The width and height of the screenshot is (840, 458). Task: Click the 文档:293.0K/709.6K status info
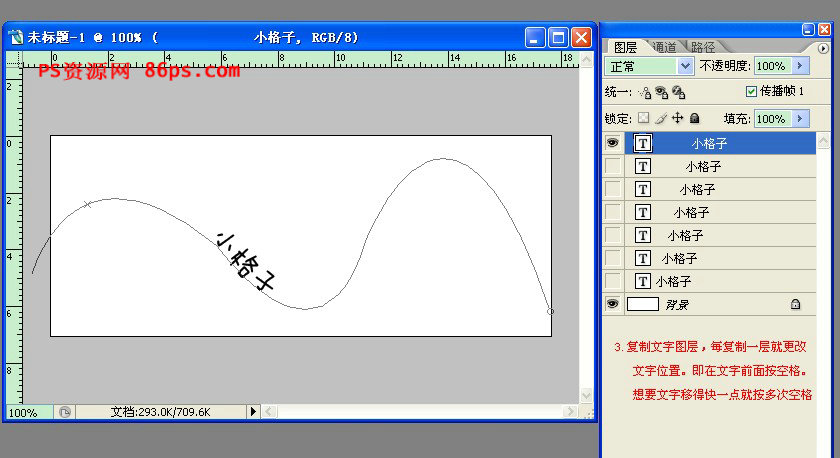click(x=160, y=412)
